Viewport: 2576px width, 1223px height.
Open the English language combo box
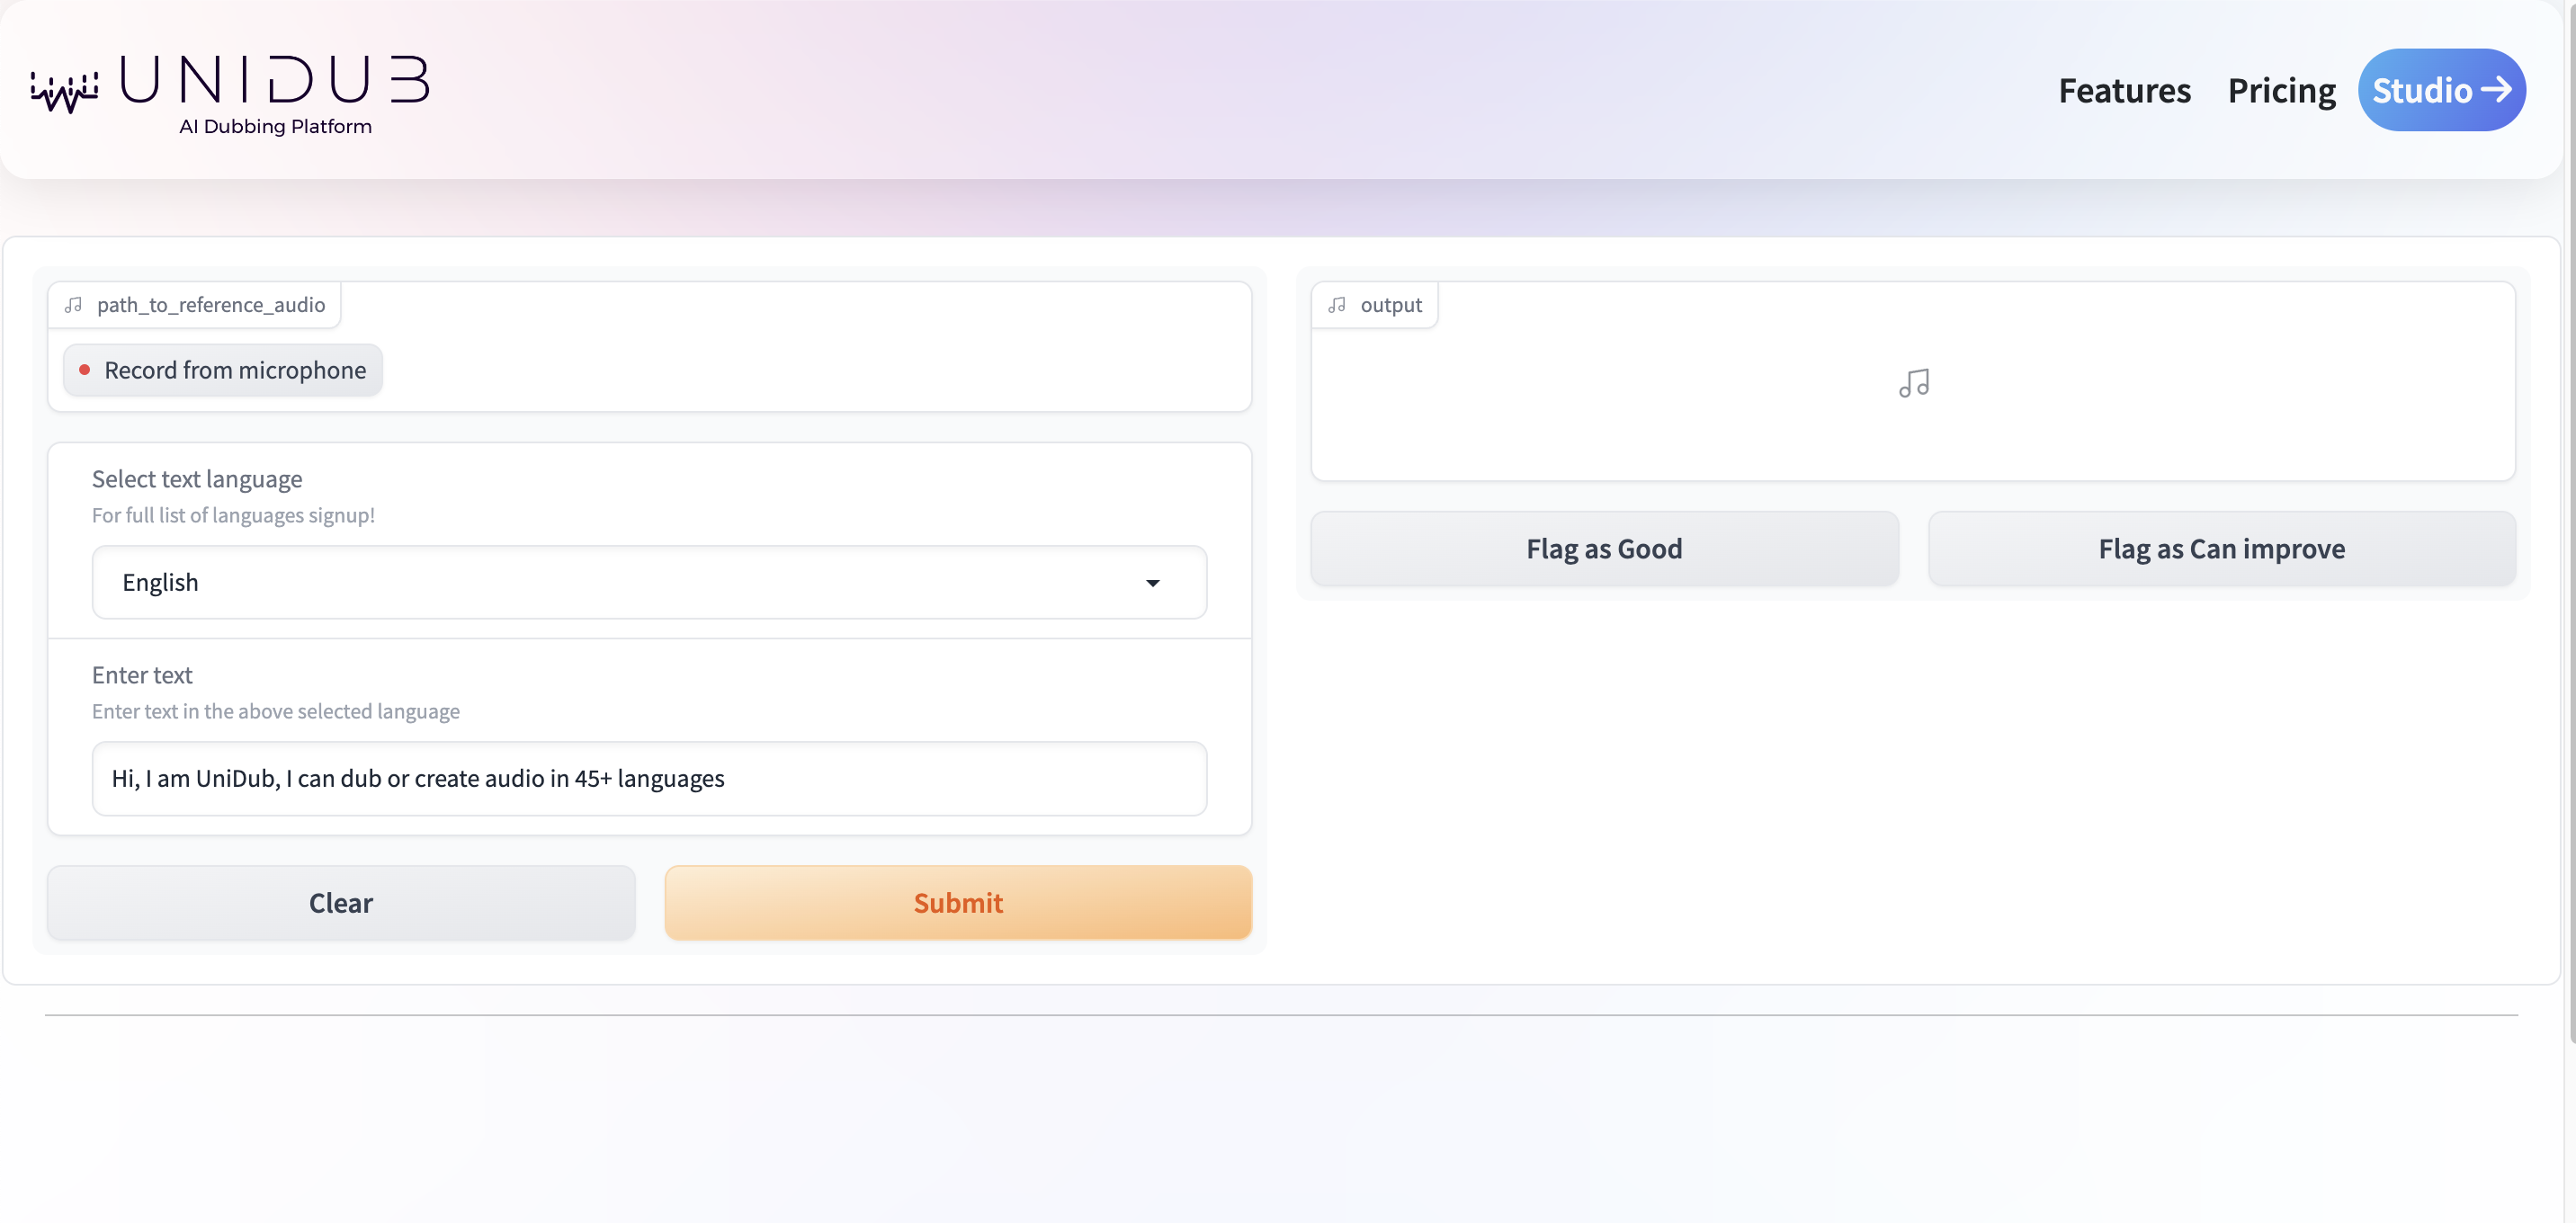[x=620, y=582]
